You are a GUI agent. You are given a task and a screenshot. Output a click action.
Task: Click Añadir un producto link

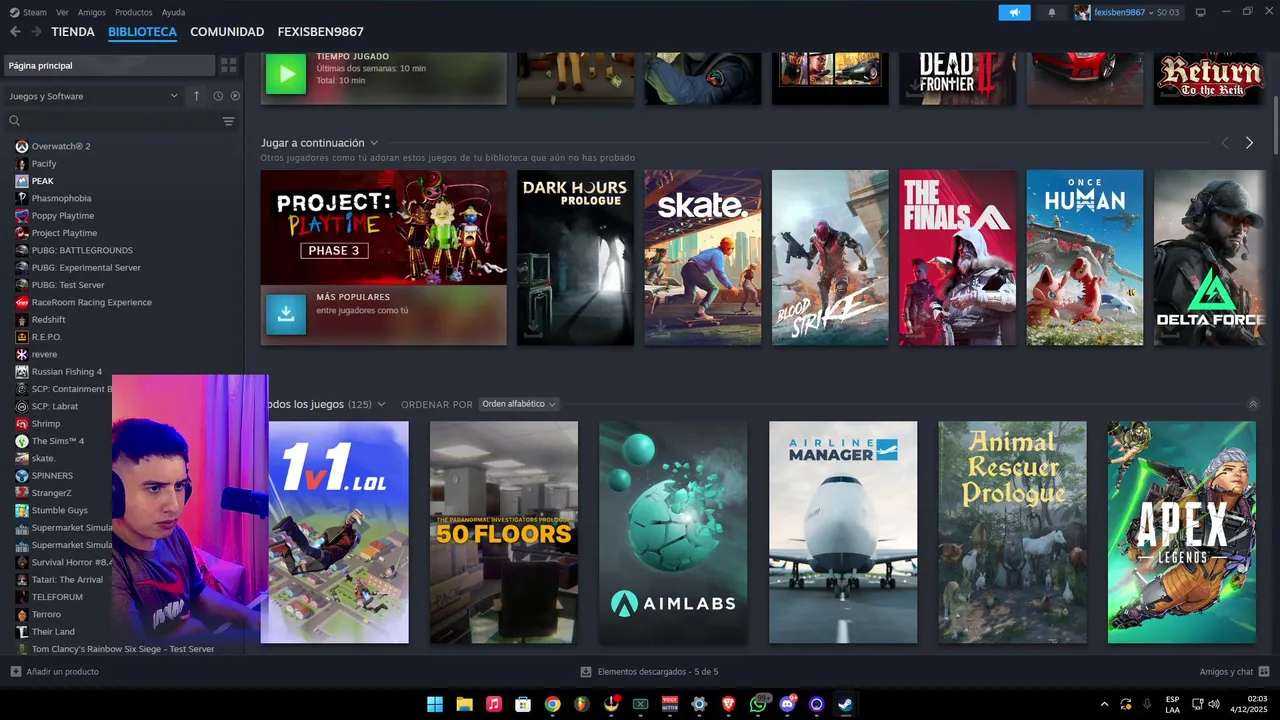pyautogui.click(x=63, y=672)
